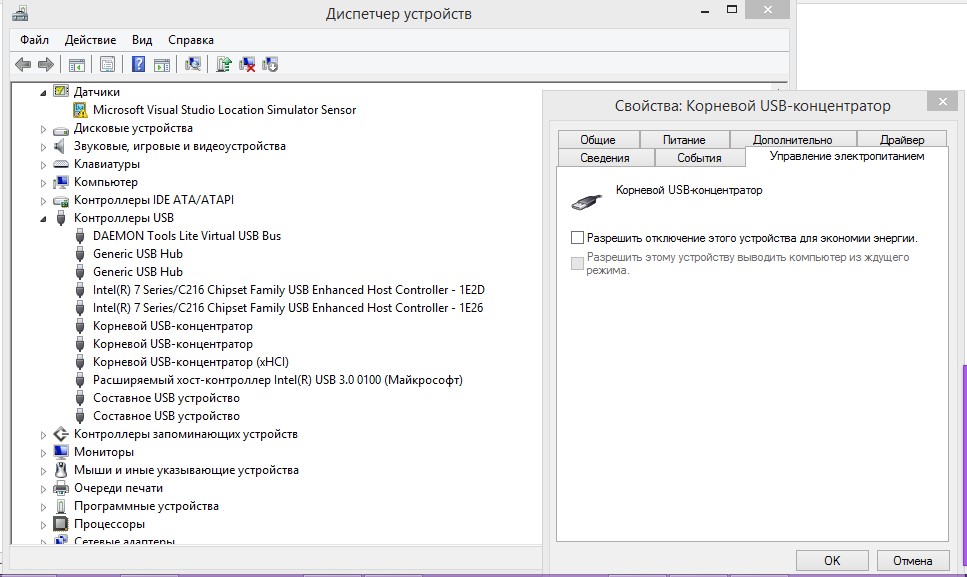This screenshot has height=577, width=967.
Task: Expand the Очереди печати node
Action: (x=43, y=488)
